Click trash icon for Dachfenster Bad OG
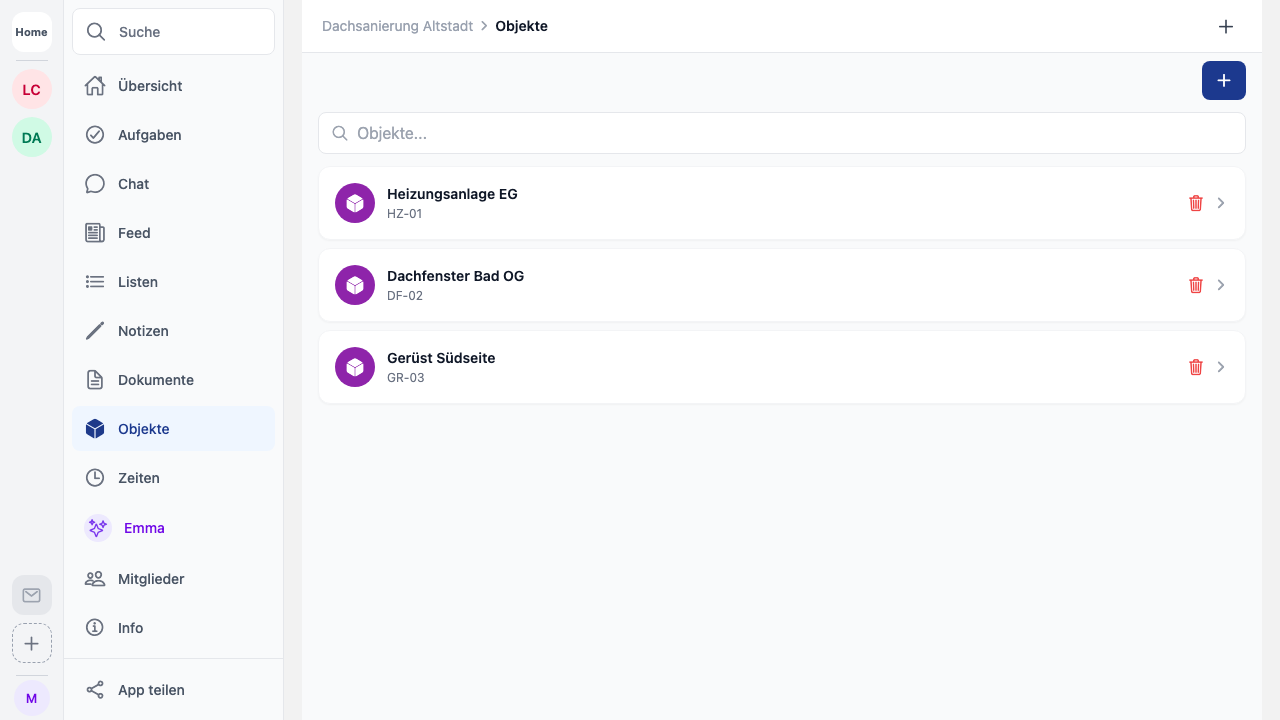Image resolution: width=1280 pixels, height=720 pixels. [1195, 285]
